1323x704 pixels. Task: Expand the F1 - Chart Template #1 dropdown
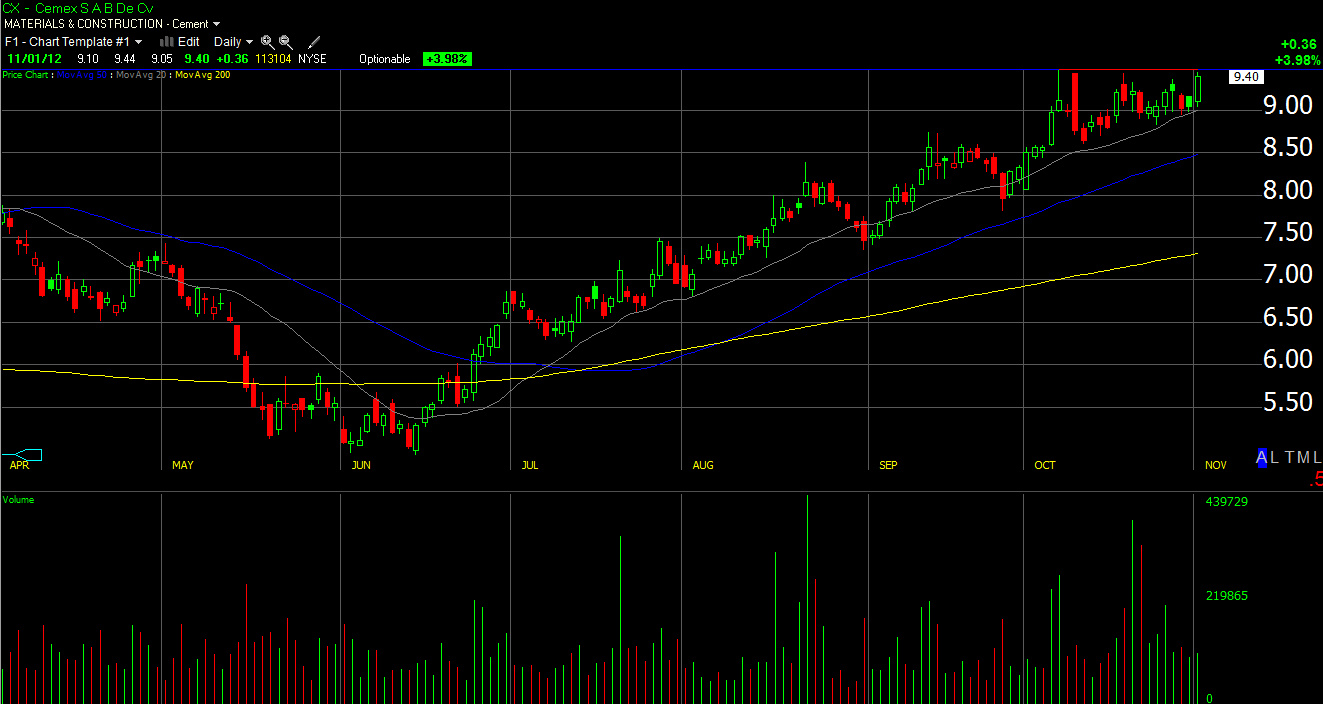(x=74, y=42)
